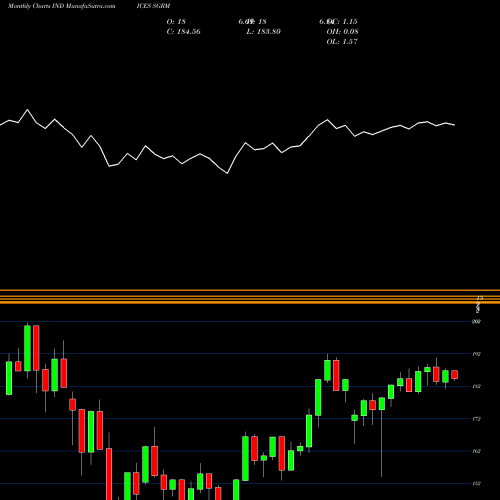
Task: Click the 172 price axis label
Action: 477,419
